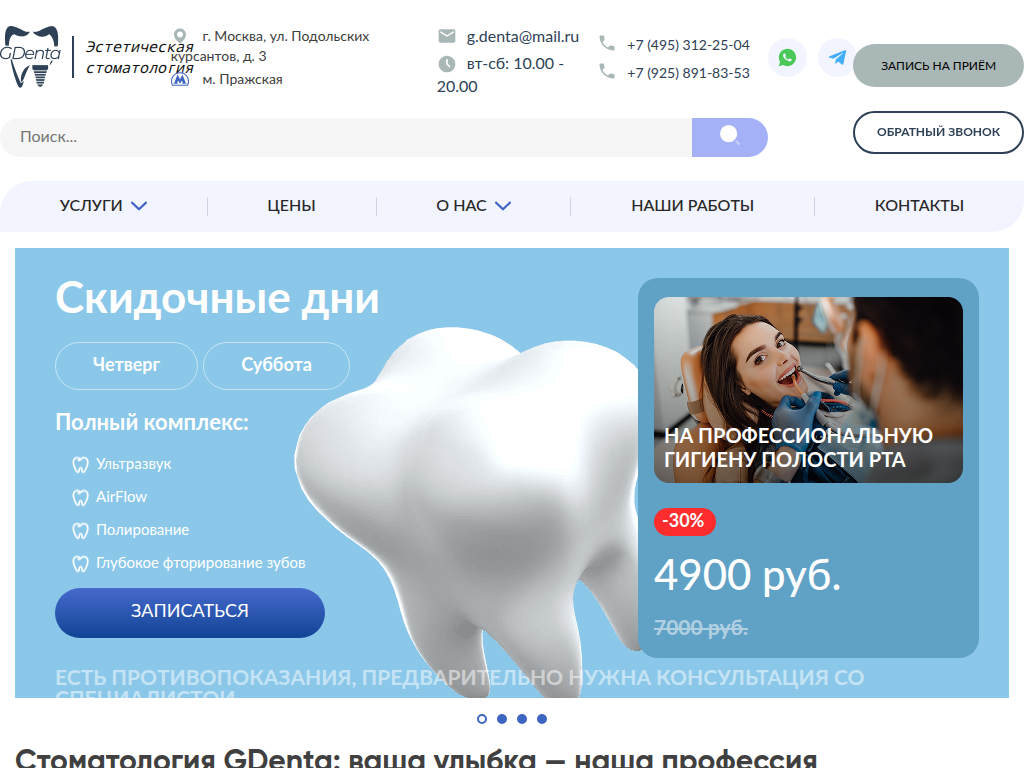This screenshot has height=768, width=1024.
Task: Click the ОБРАТНЫЙ ЗВОНОК button
Action: (937, 132)
